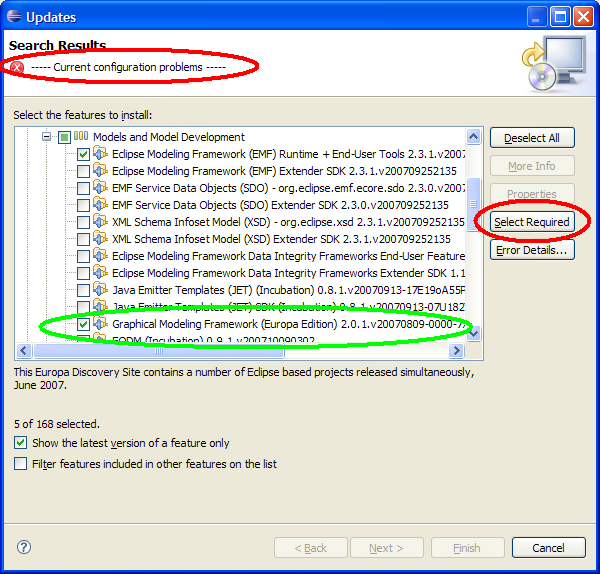Cancel the Updates dialog

pyautogui.click(x=548, y=548)
